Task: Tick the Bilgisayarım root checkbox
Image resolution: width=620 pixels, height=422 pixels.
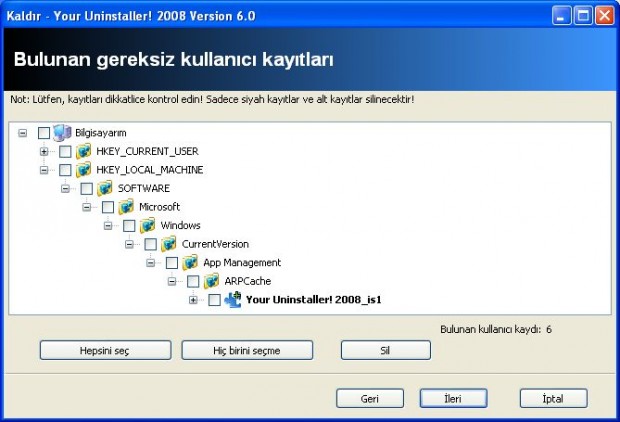Action: [43, 133]
